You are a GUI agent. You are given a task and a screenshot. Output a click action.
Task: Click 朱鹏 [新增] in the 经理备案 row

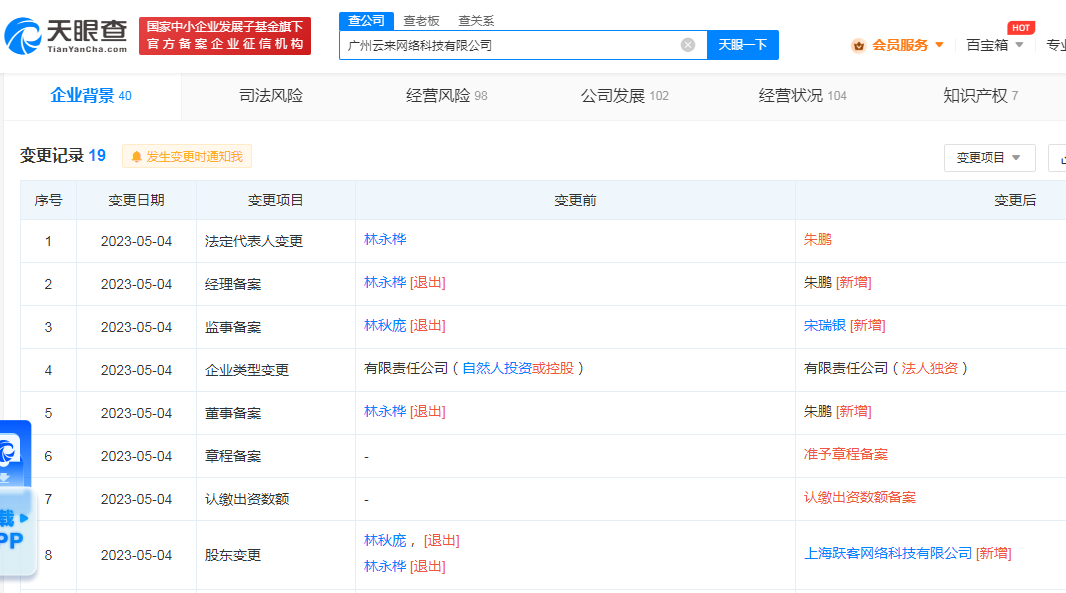tap(838, 282)
